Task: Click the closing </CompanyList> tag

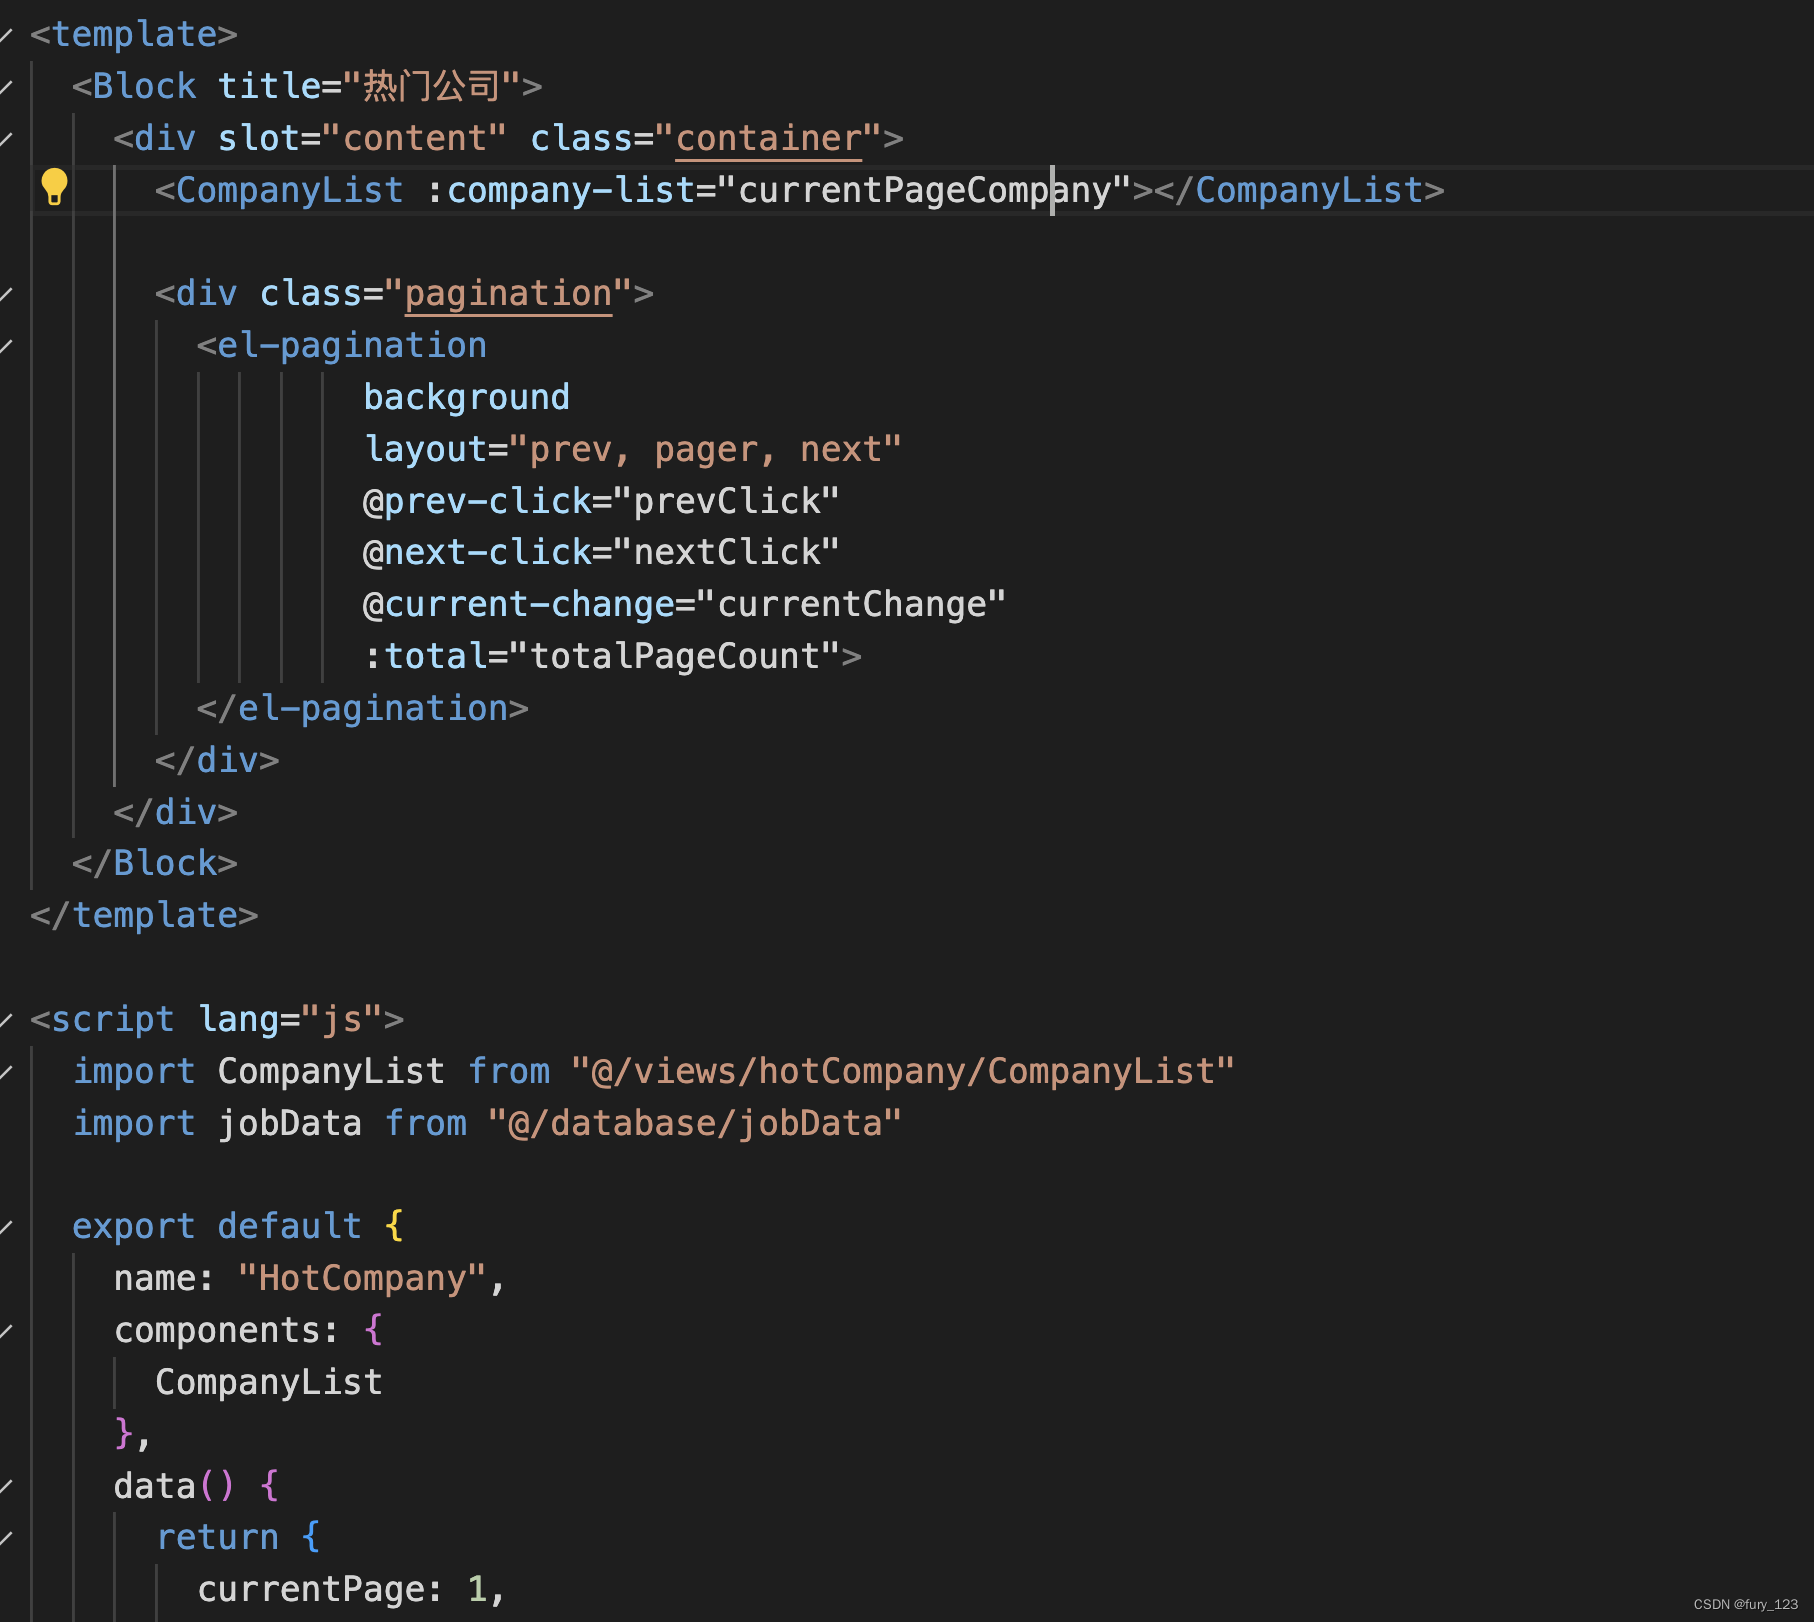Action: point(1299,190)
